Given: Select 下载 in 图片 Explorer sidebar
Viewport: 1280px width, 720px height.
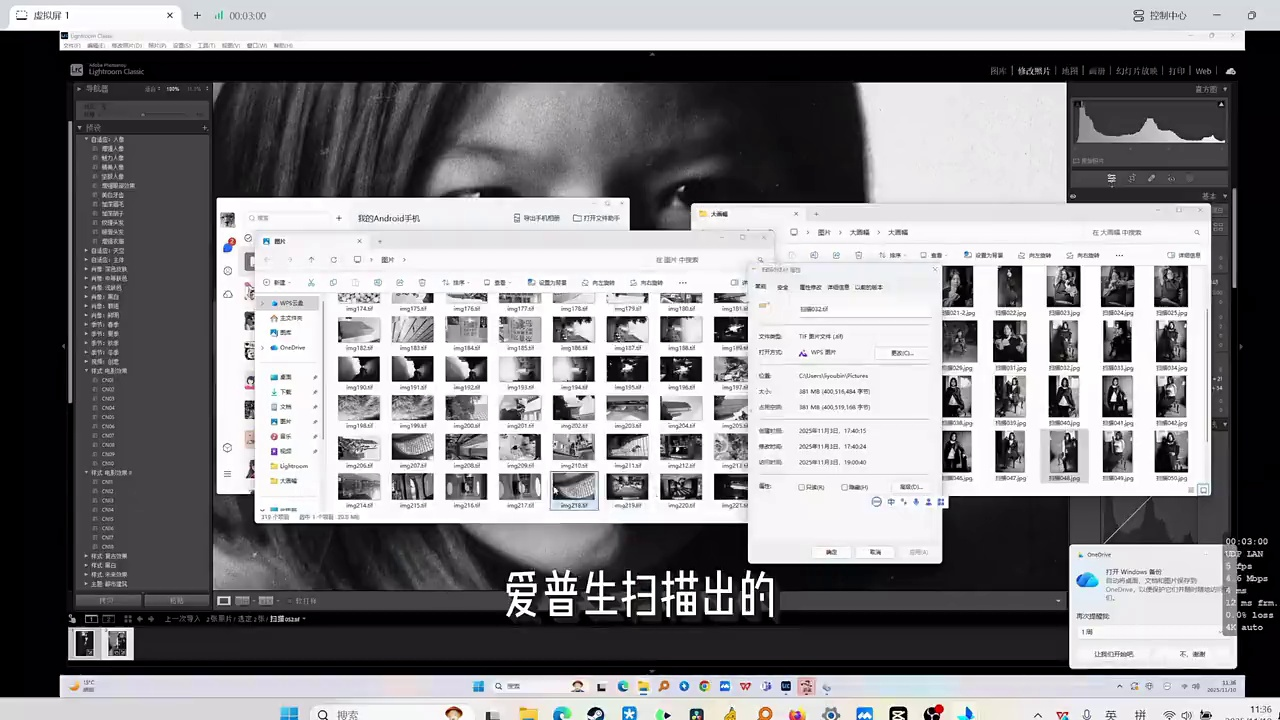Looking at the screenshot, I should tap(286, 392).
